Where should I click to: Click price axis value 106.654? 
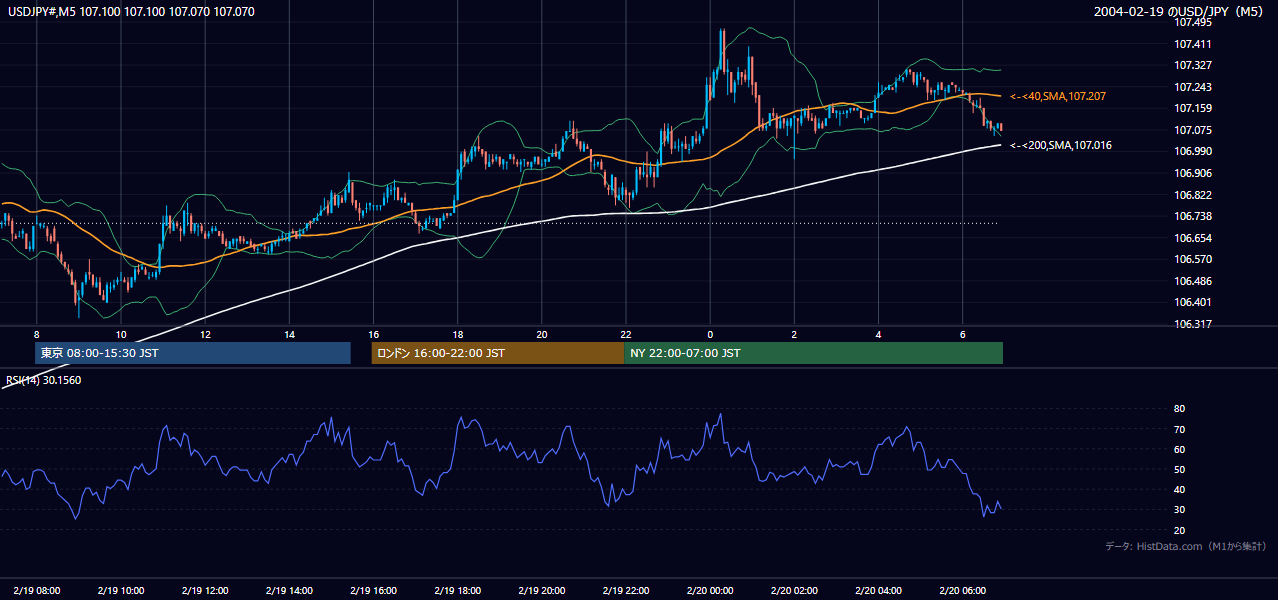(1192, 238)
